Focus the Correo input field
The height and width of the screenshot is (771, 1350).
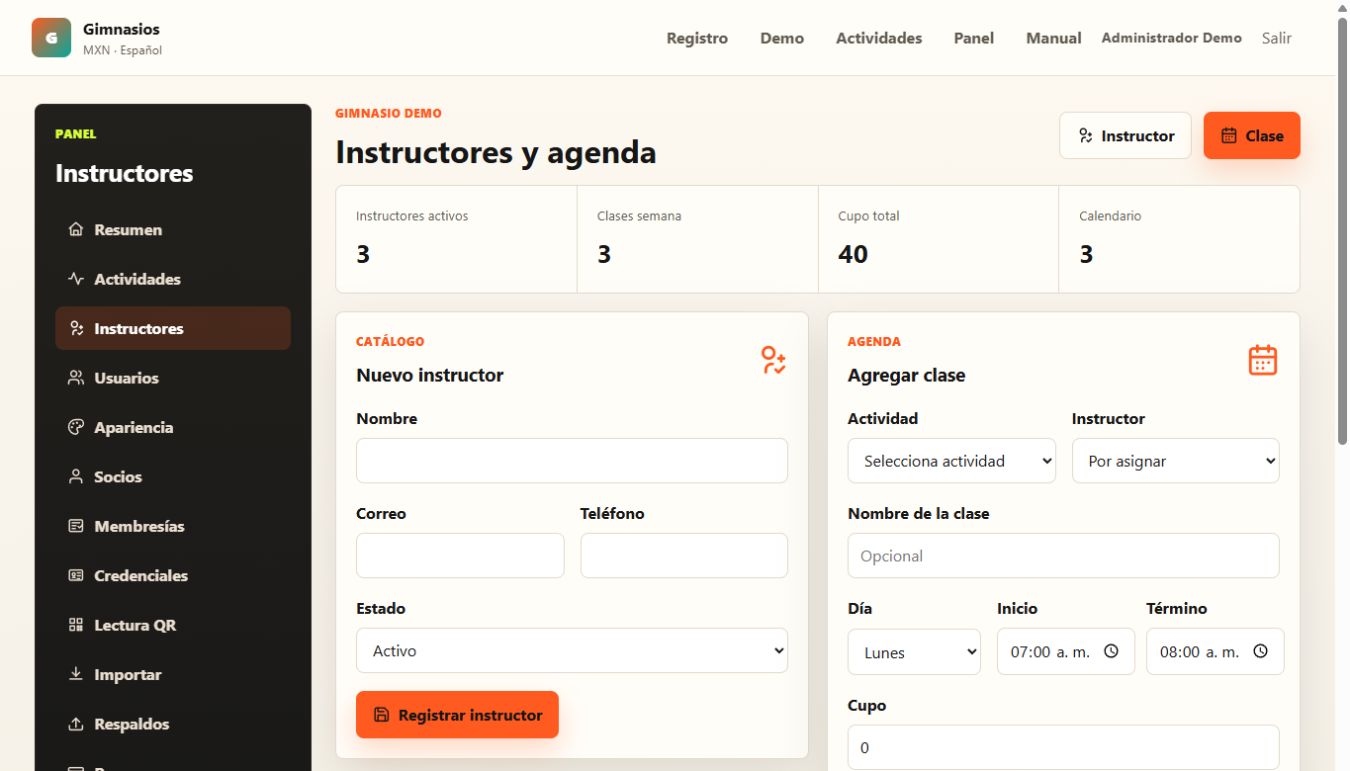(460, 556)
